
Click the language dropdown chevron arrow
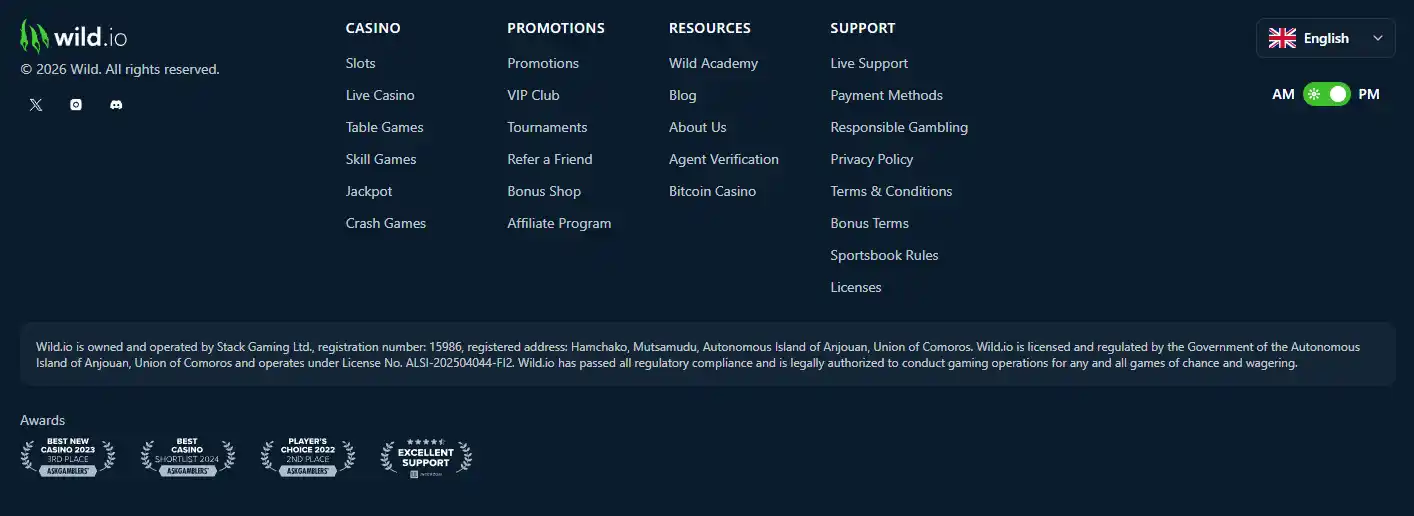pyautogui.click(x=1378, y=38)
